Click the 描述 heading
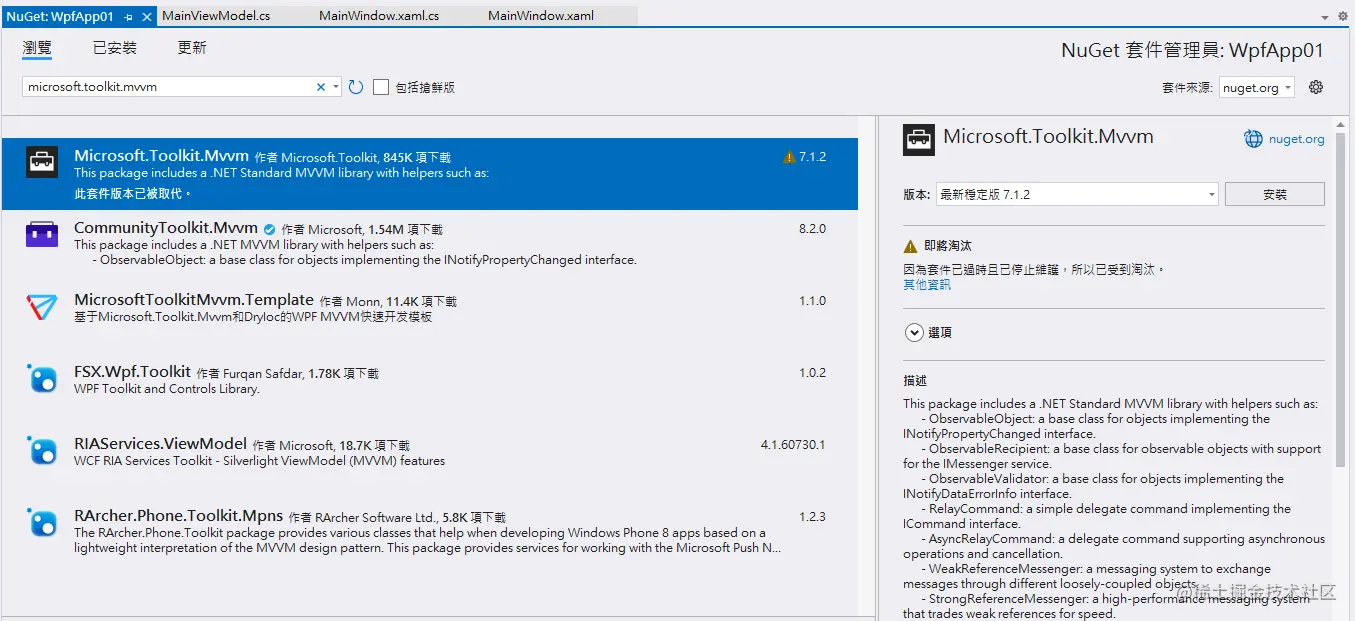Image resolution: width=1355 pixels, height=621 pixels. click(x=915, y=381)
